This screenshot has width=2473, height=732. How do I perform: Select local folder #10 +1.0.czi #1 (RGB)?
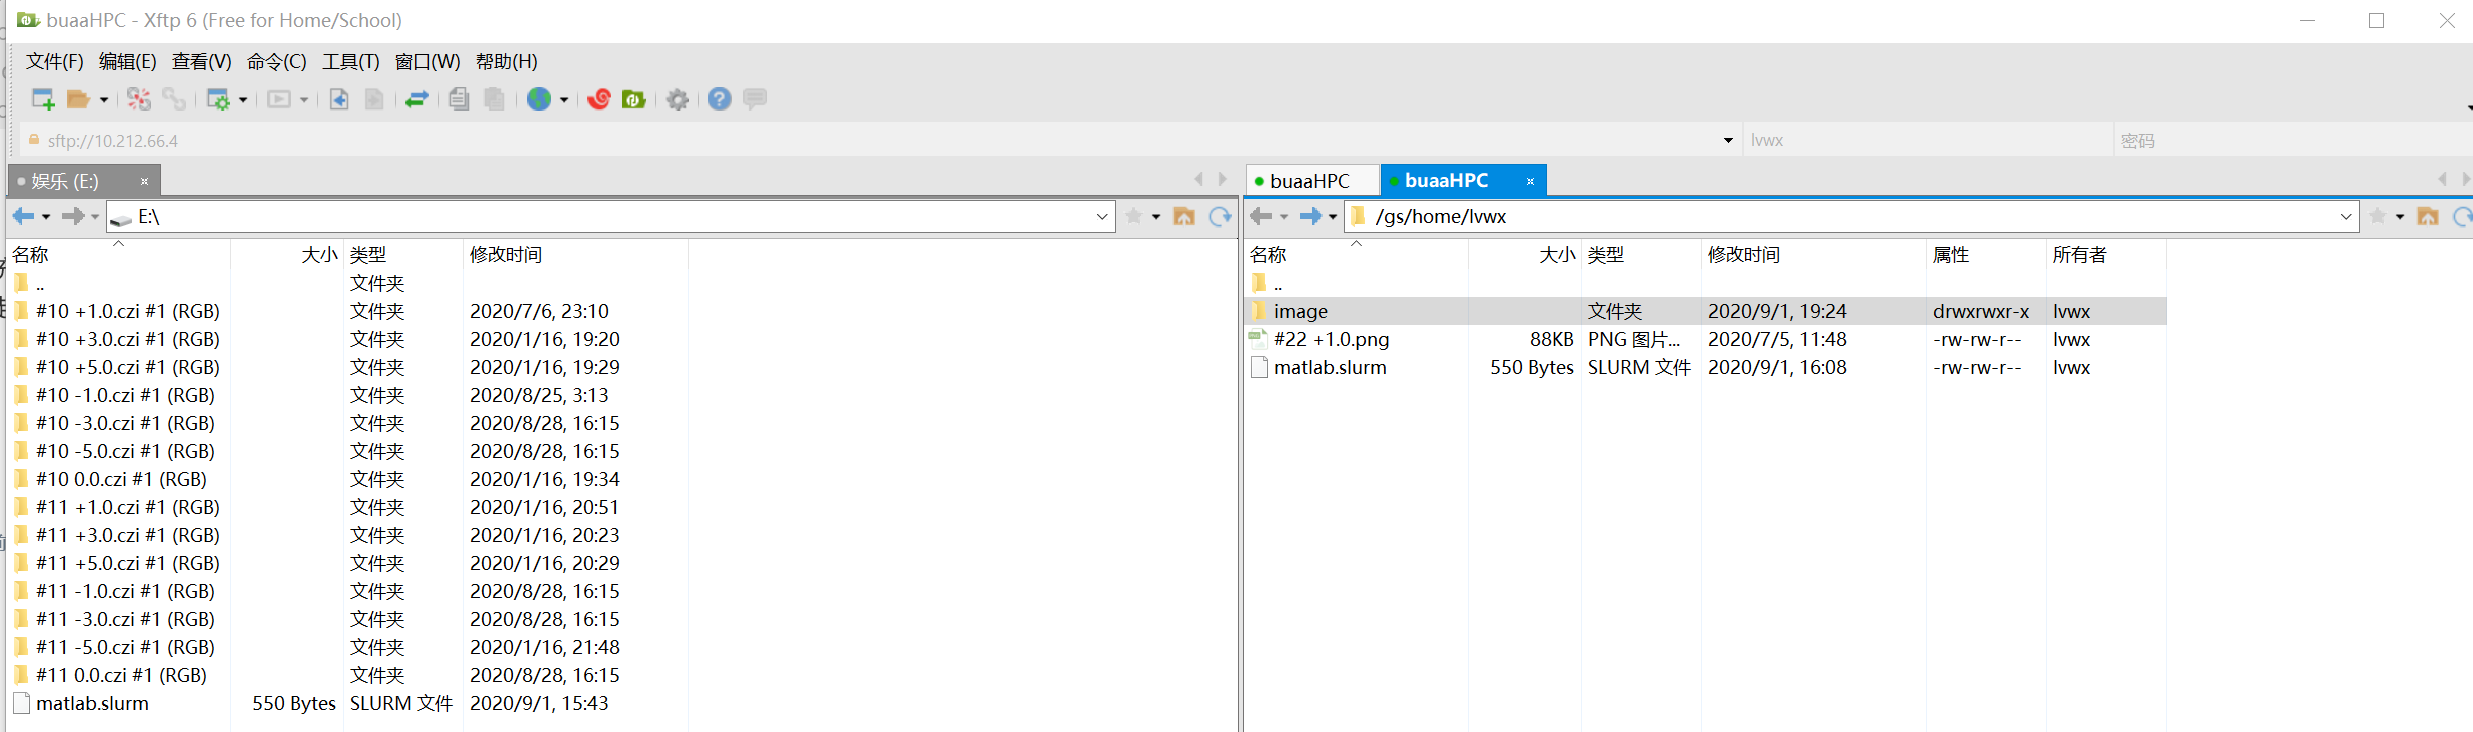pos(348,311)
